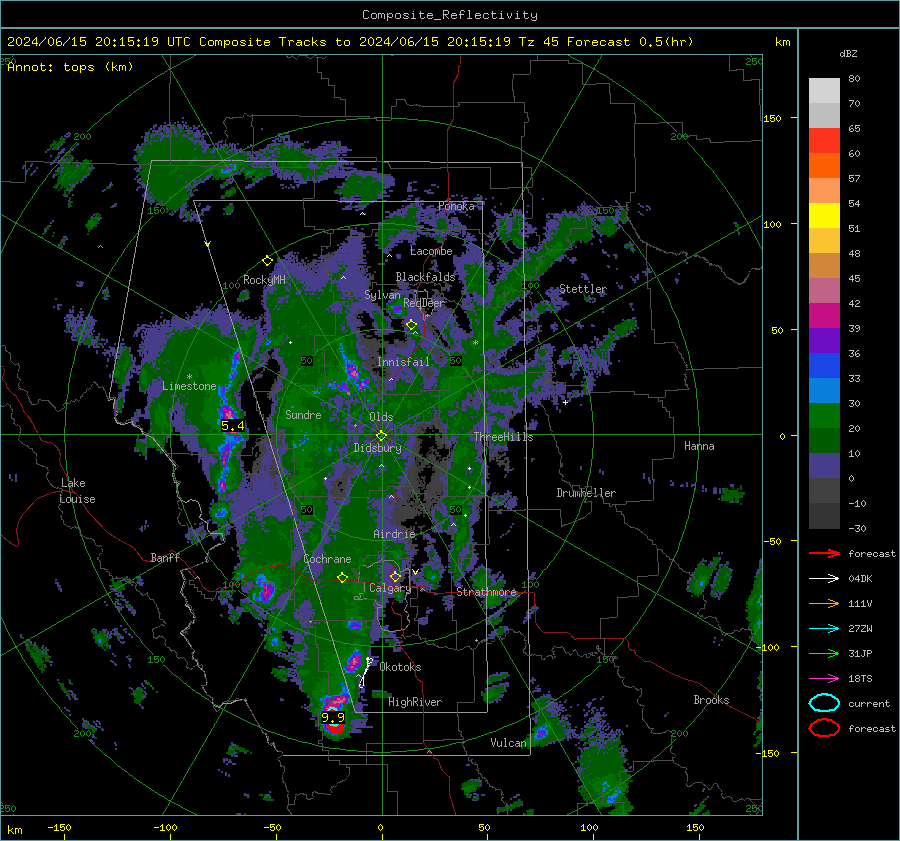
Task: Click the yellow radar-center diamond above Didsbury
Action: pyautogui.click(x=381, y=436)
